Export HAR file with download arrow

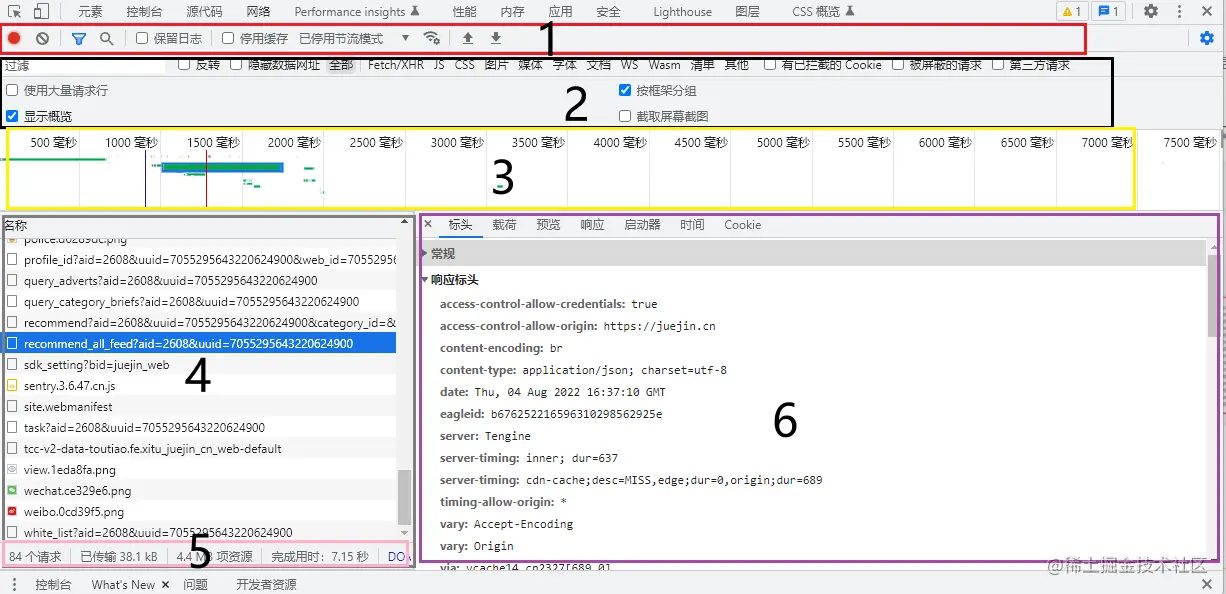pos(496,38)
